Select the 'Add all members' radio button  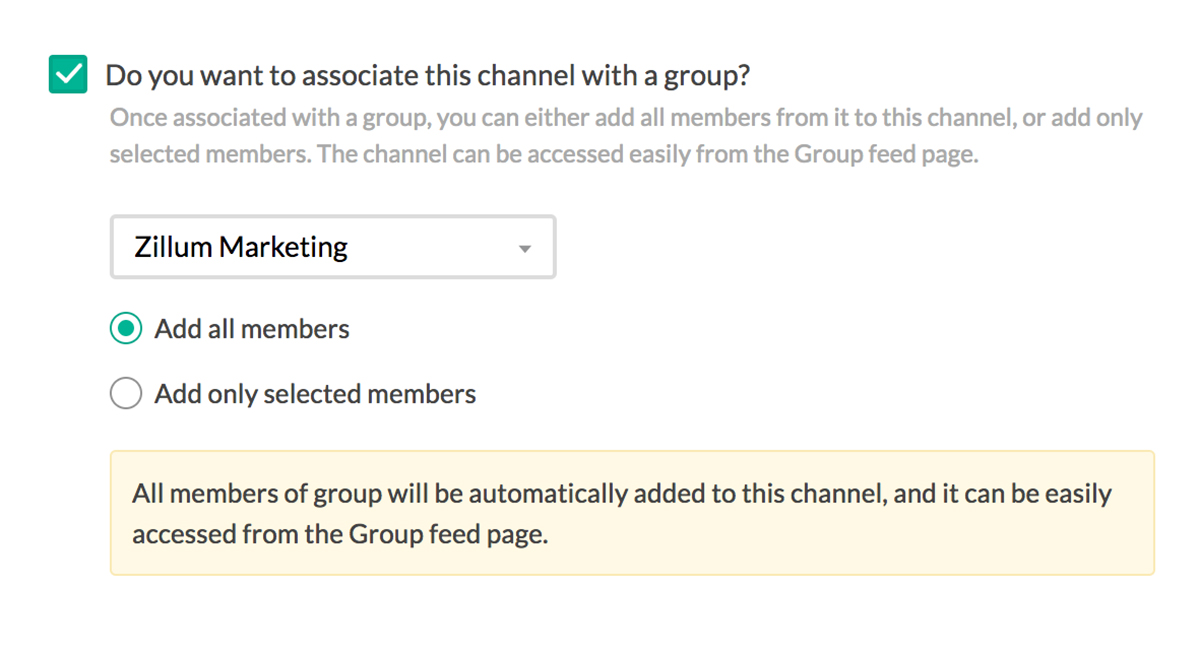click(126, 329)
